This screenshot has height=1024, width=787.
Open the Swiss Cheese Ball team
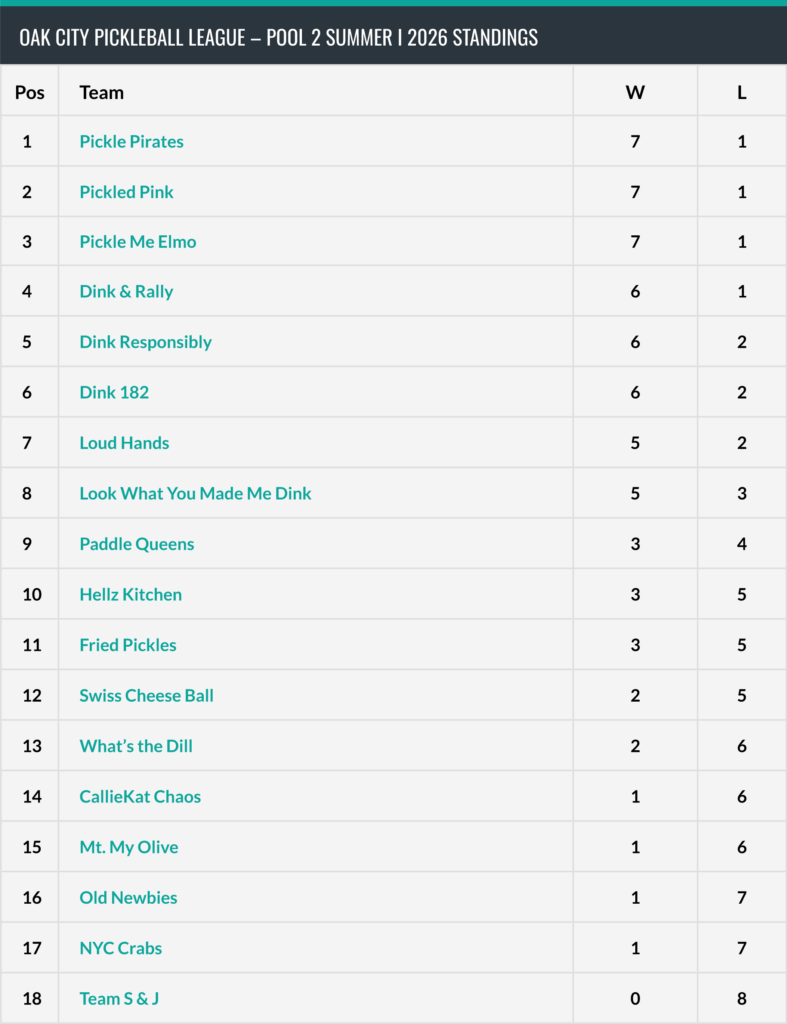pos(146,696)
